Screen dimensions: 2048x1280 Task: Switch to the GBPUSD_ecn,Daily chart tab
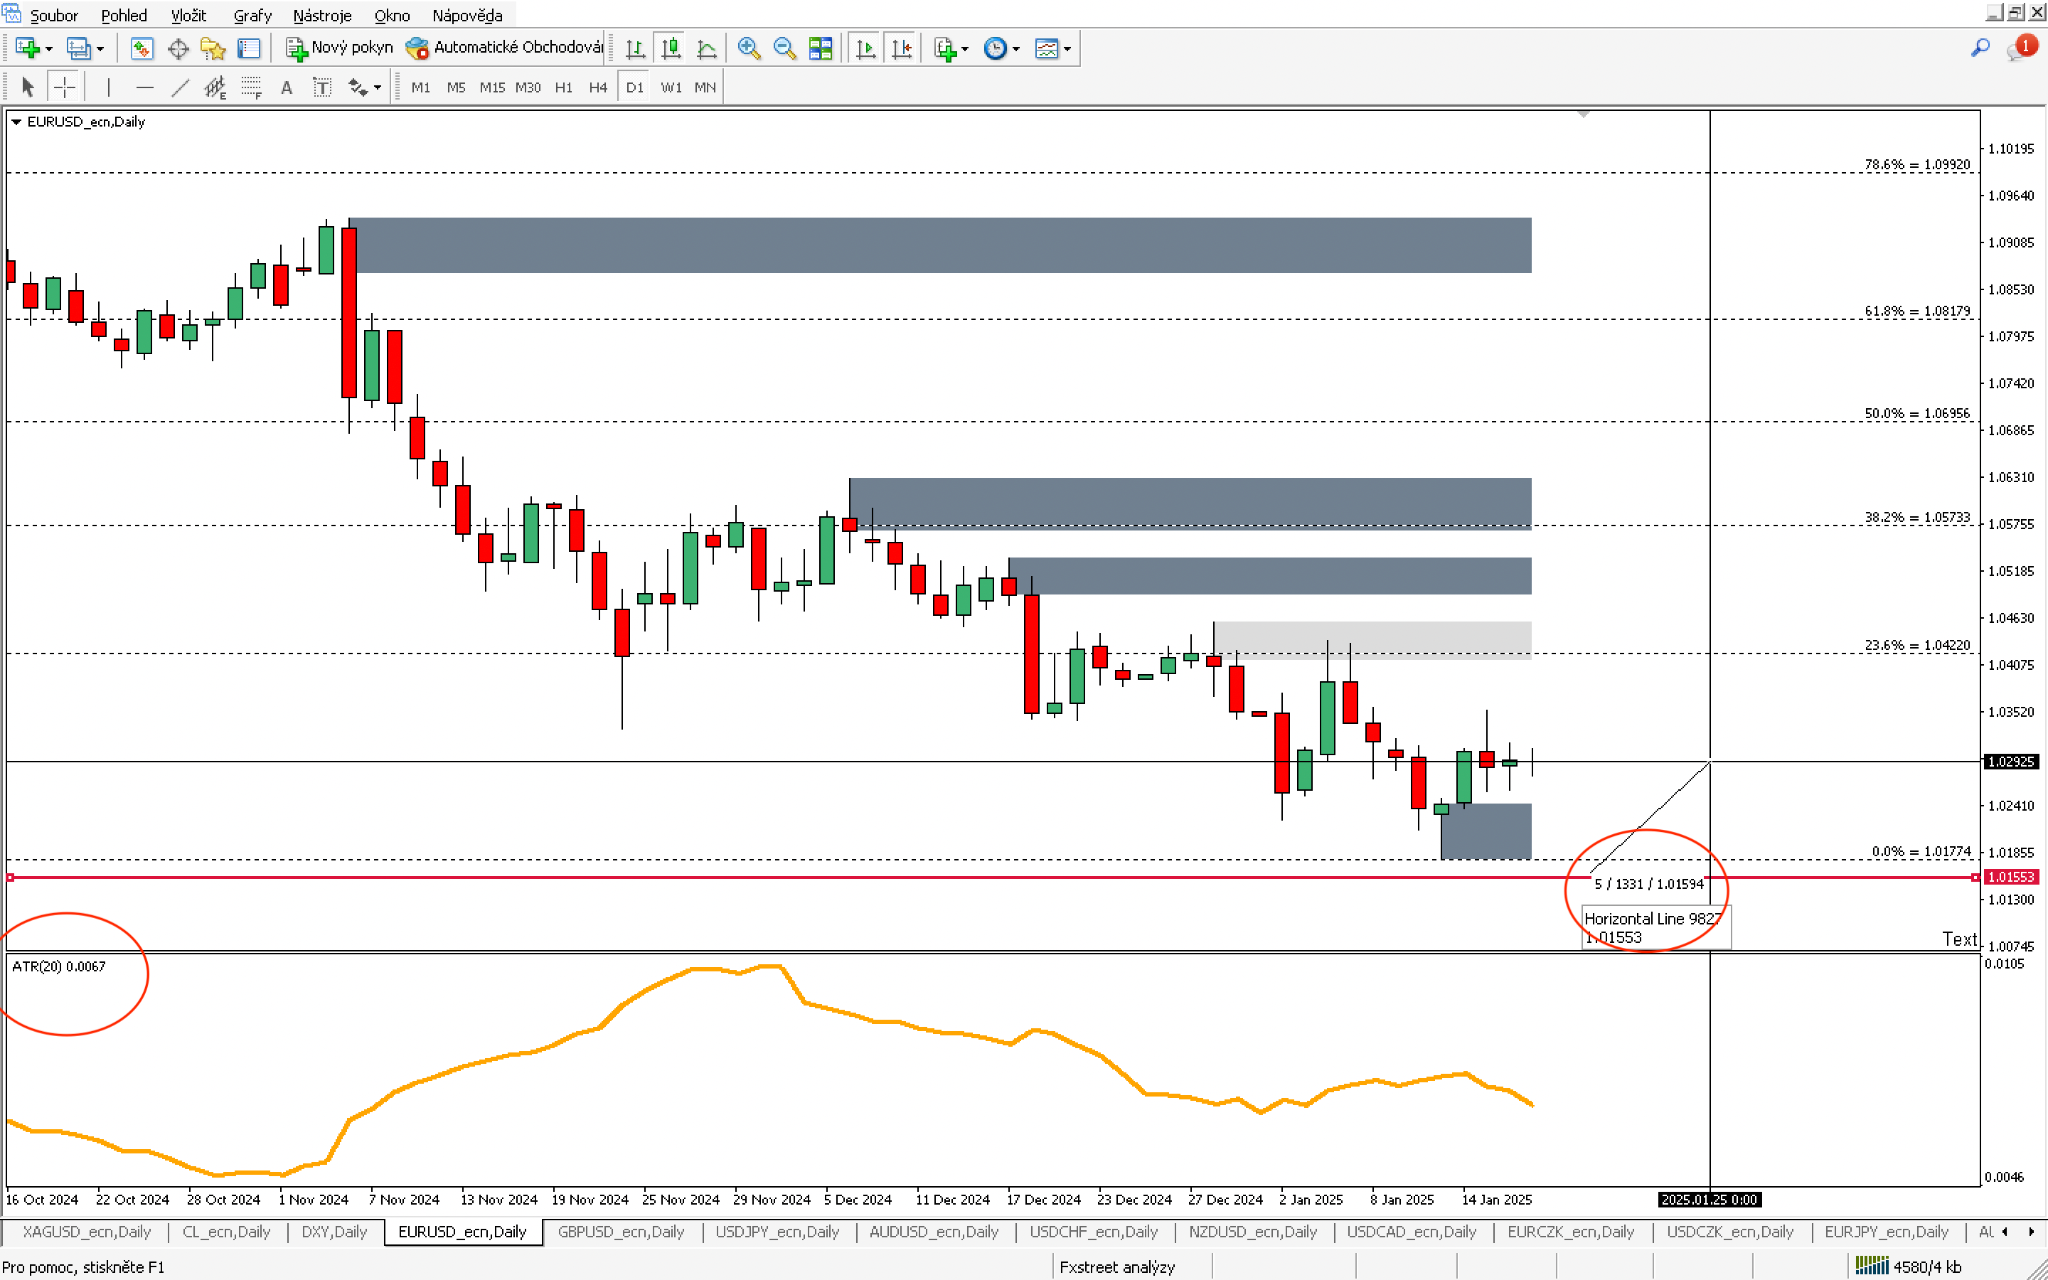pos(620,1231)
